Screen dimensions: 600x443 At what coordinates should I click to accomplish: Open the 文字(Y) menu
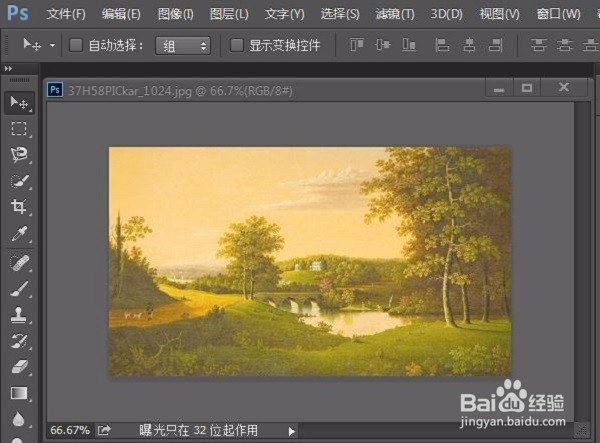(284, 14)
